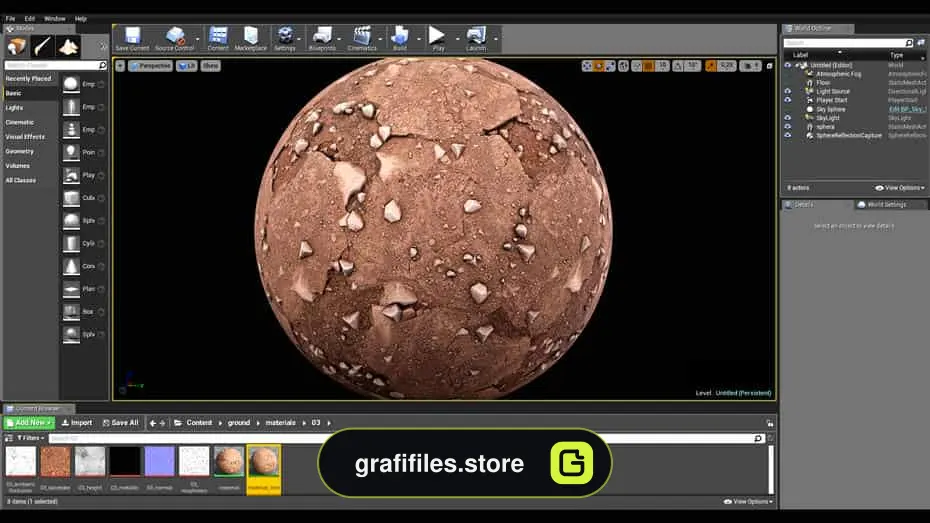The width and height of the screenshot is (930, 523).
Task: Open the Perspective viewport dropdown
Action: (x=151, y=66)
